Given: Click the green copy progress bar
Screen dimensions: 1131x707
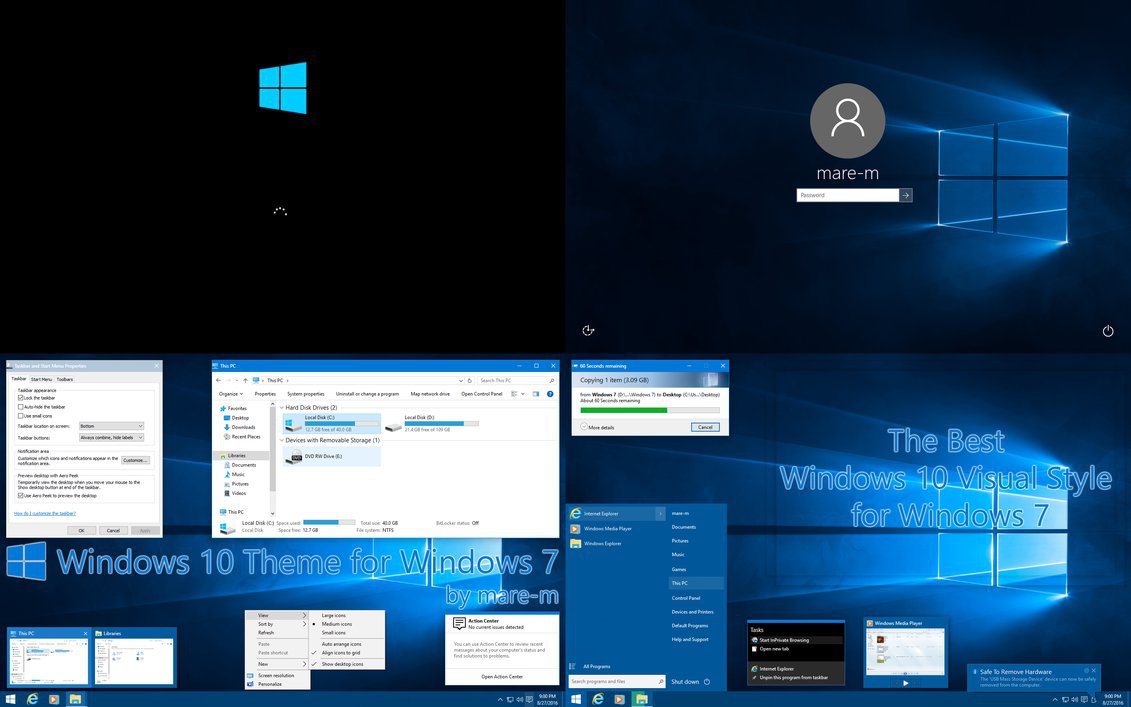Looking at the screenshot, I should (623, 410).
